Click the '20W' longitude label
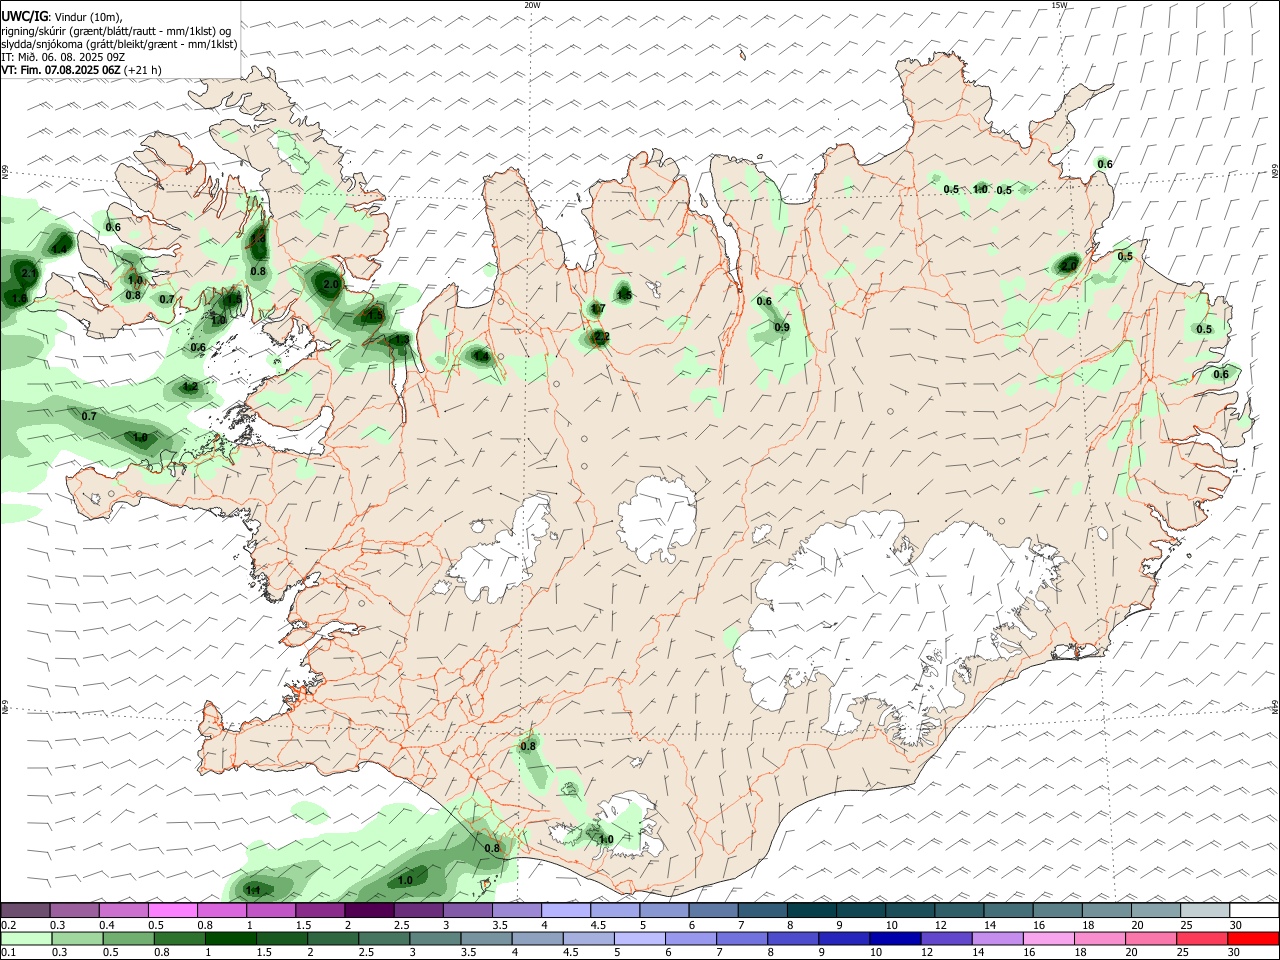 click(x=532, y=5)
